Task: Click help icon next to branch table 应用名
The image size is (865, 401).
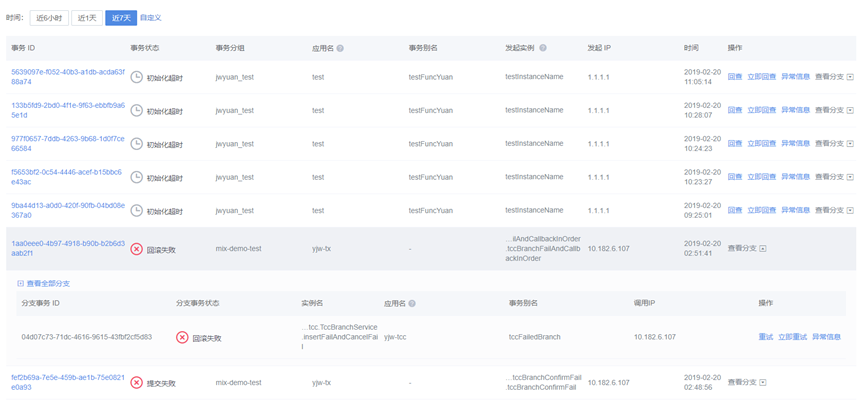Action: tap(412, 303)
